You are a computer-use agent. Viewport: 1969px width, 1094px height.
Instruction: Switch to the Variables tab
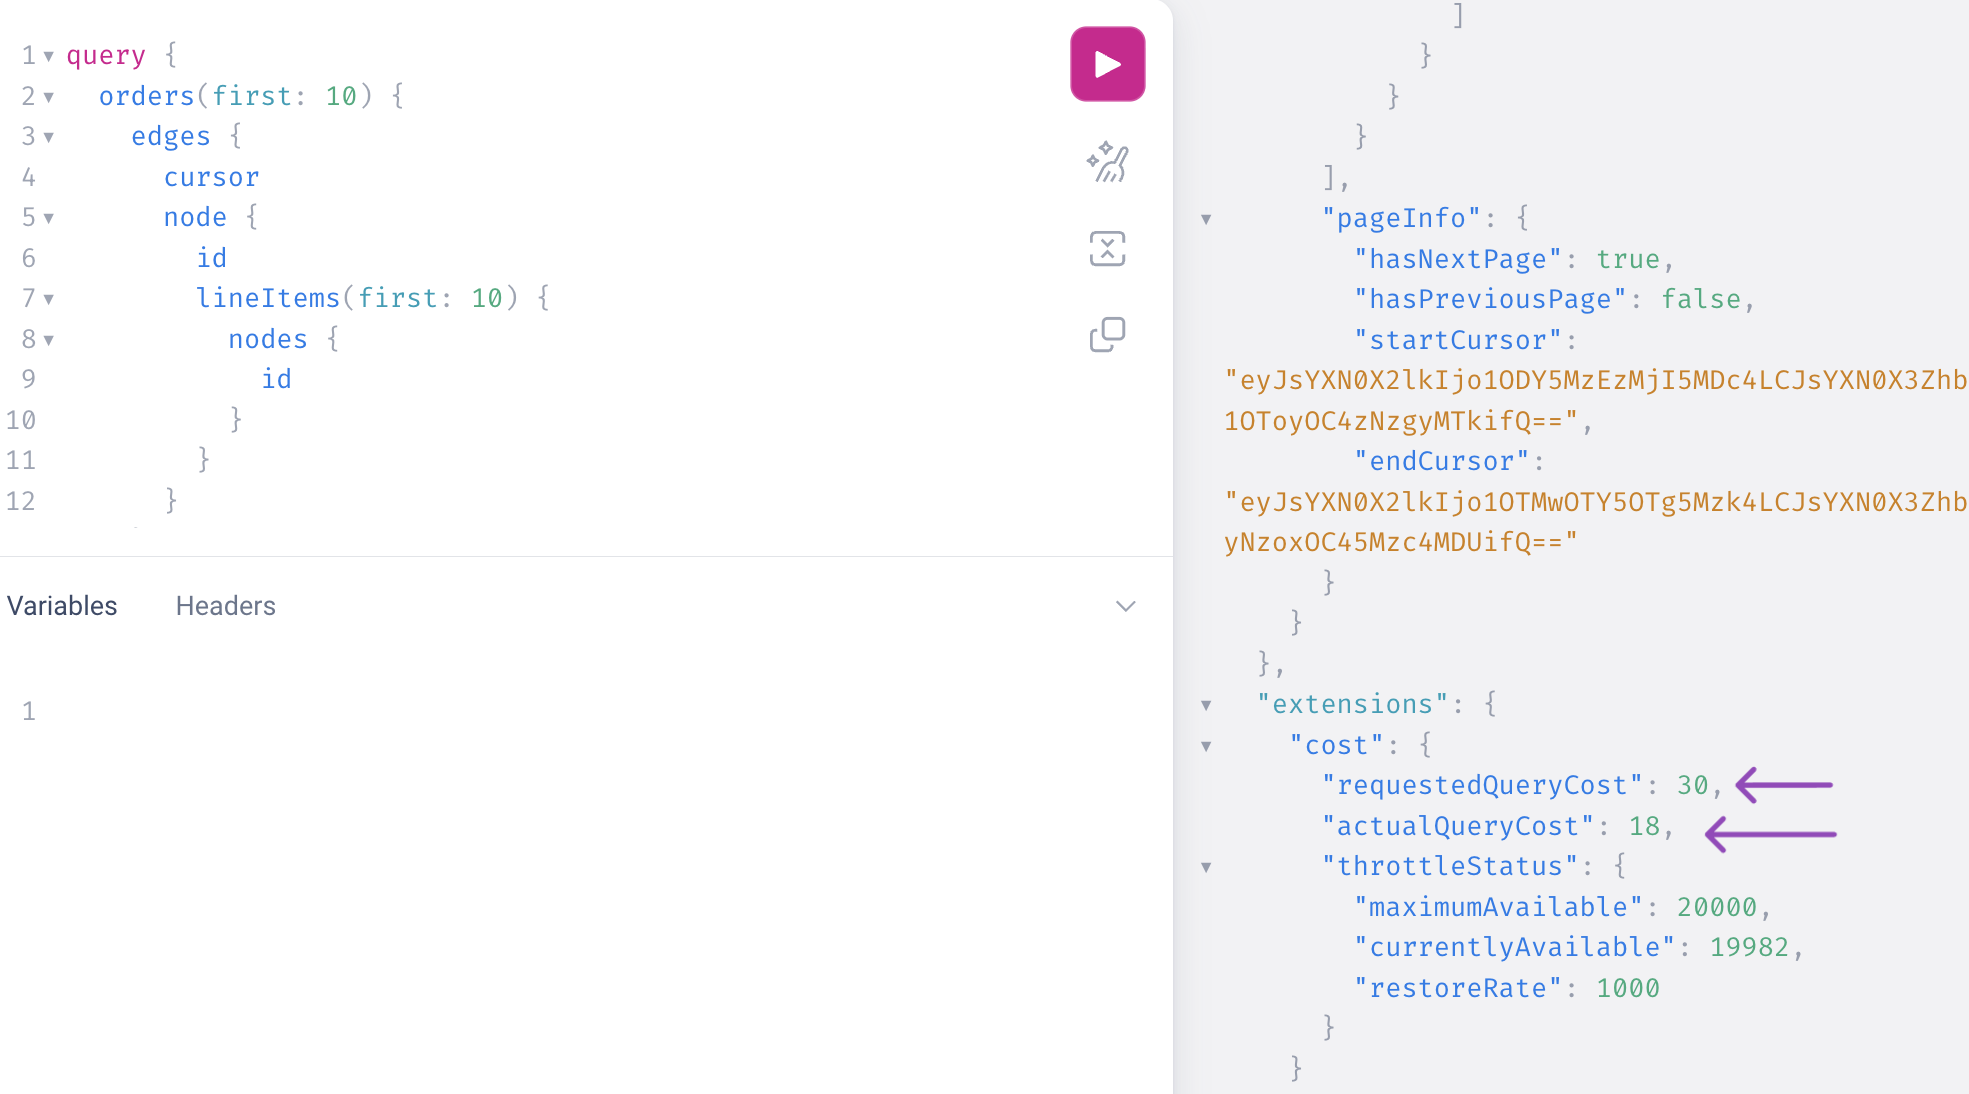click(62, 606)
